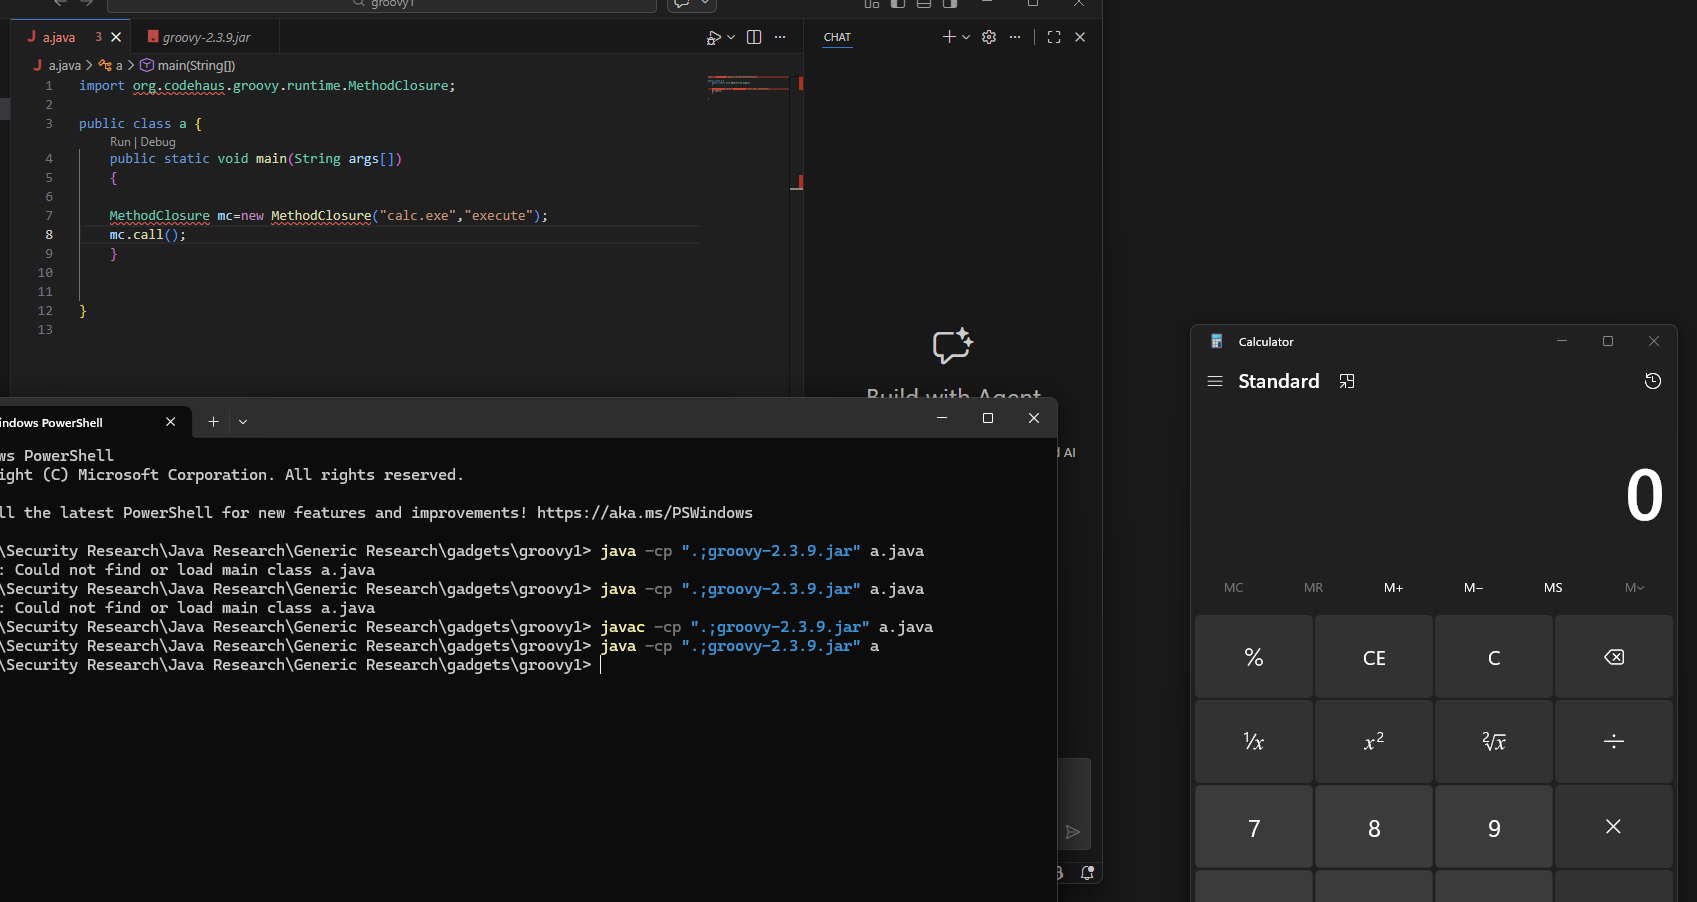Click the square root button

pos(1493,742)
